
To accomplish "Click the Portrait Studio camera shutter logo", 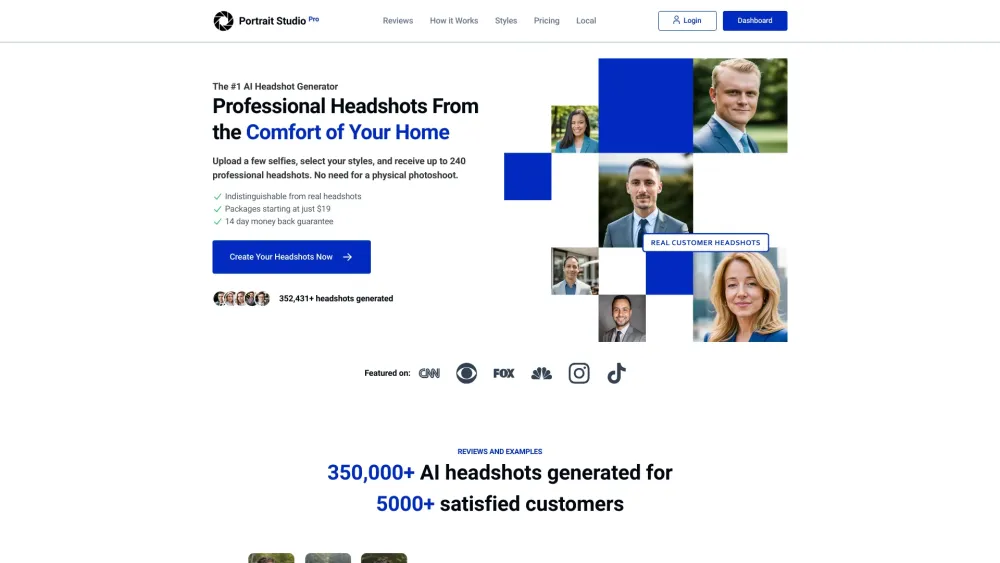I will 223,21.
